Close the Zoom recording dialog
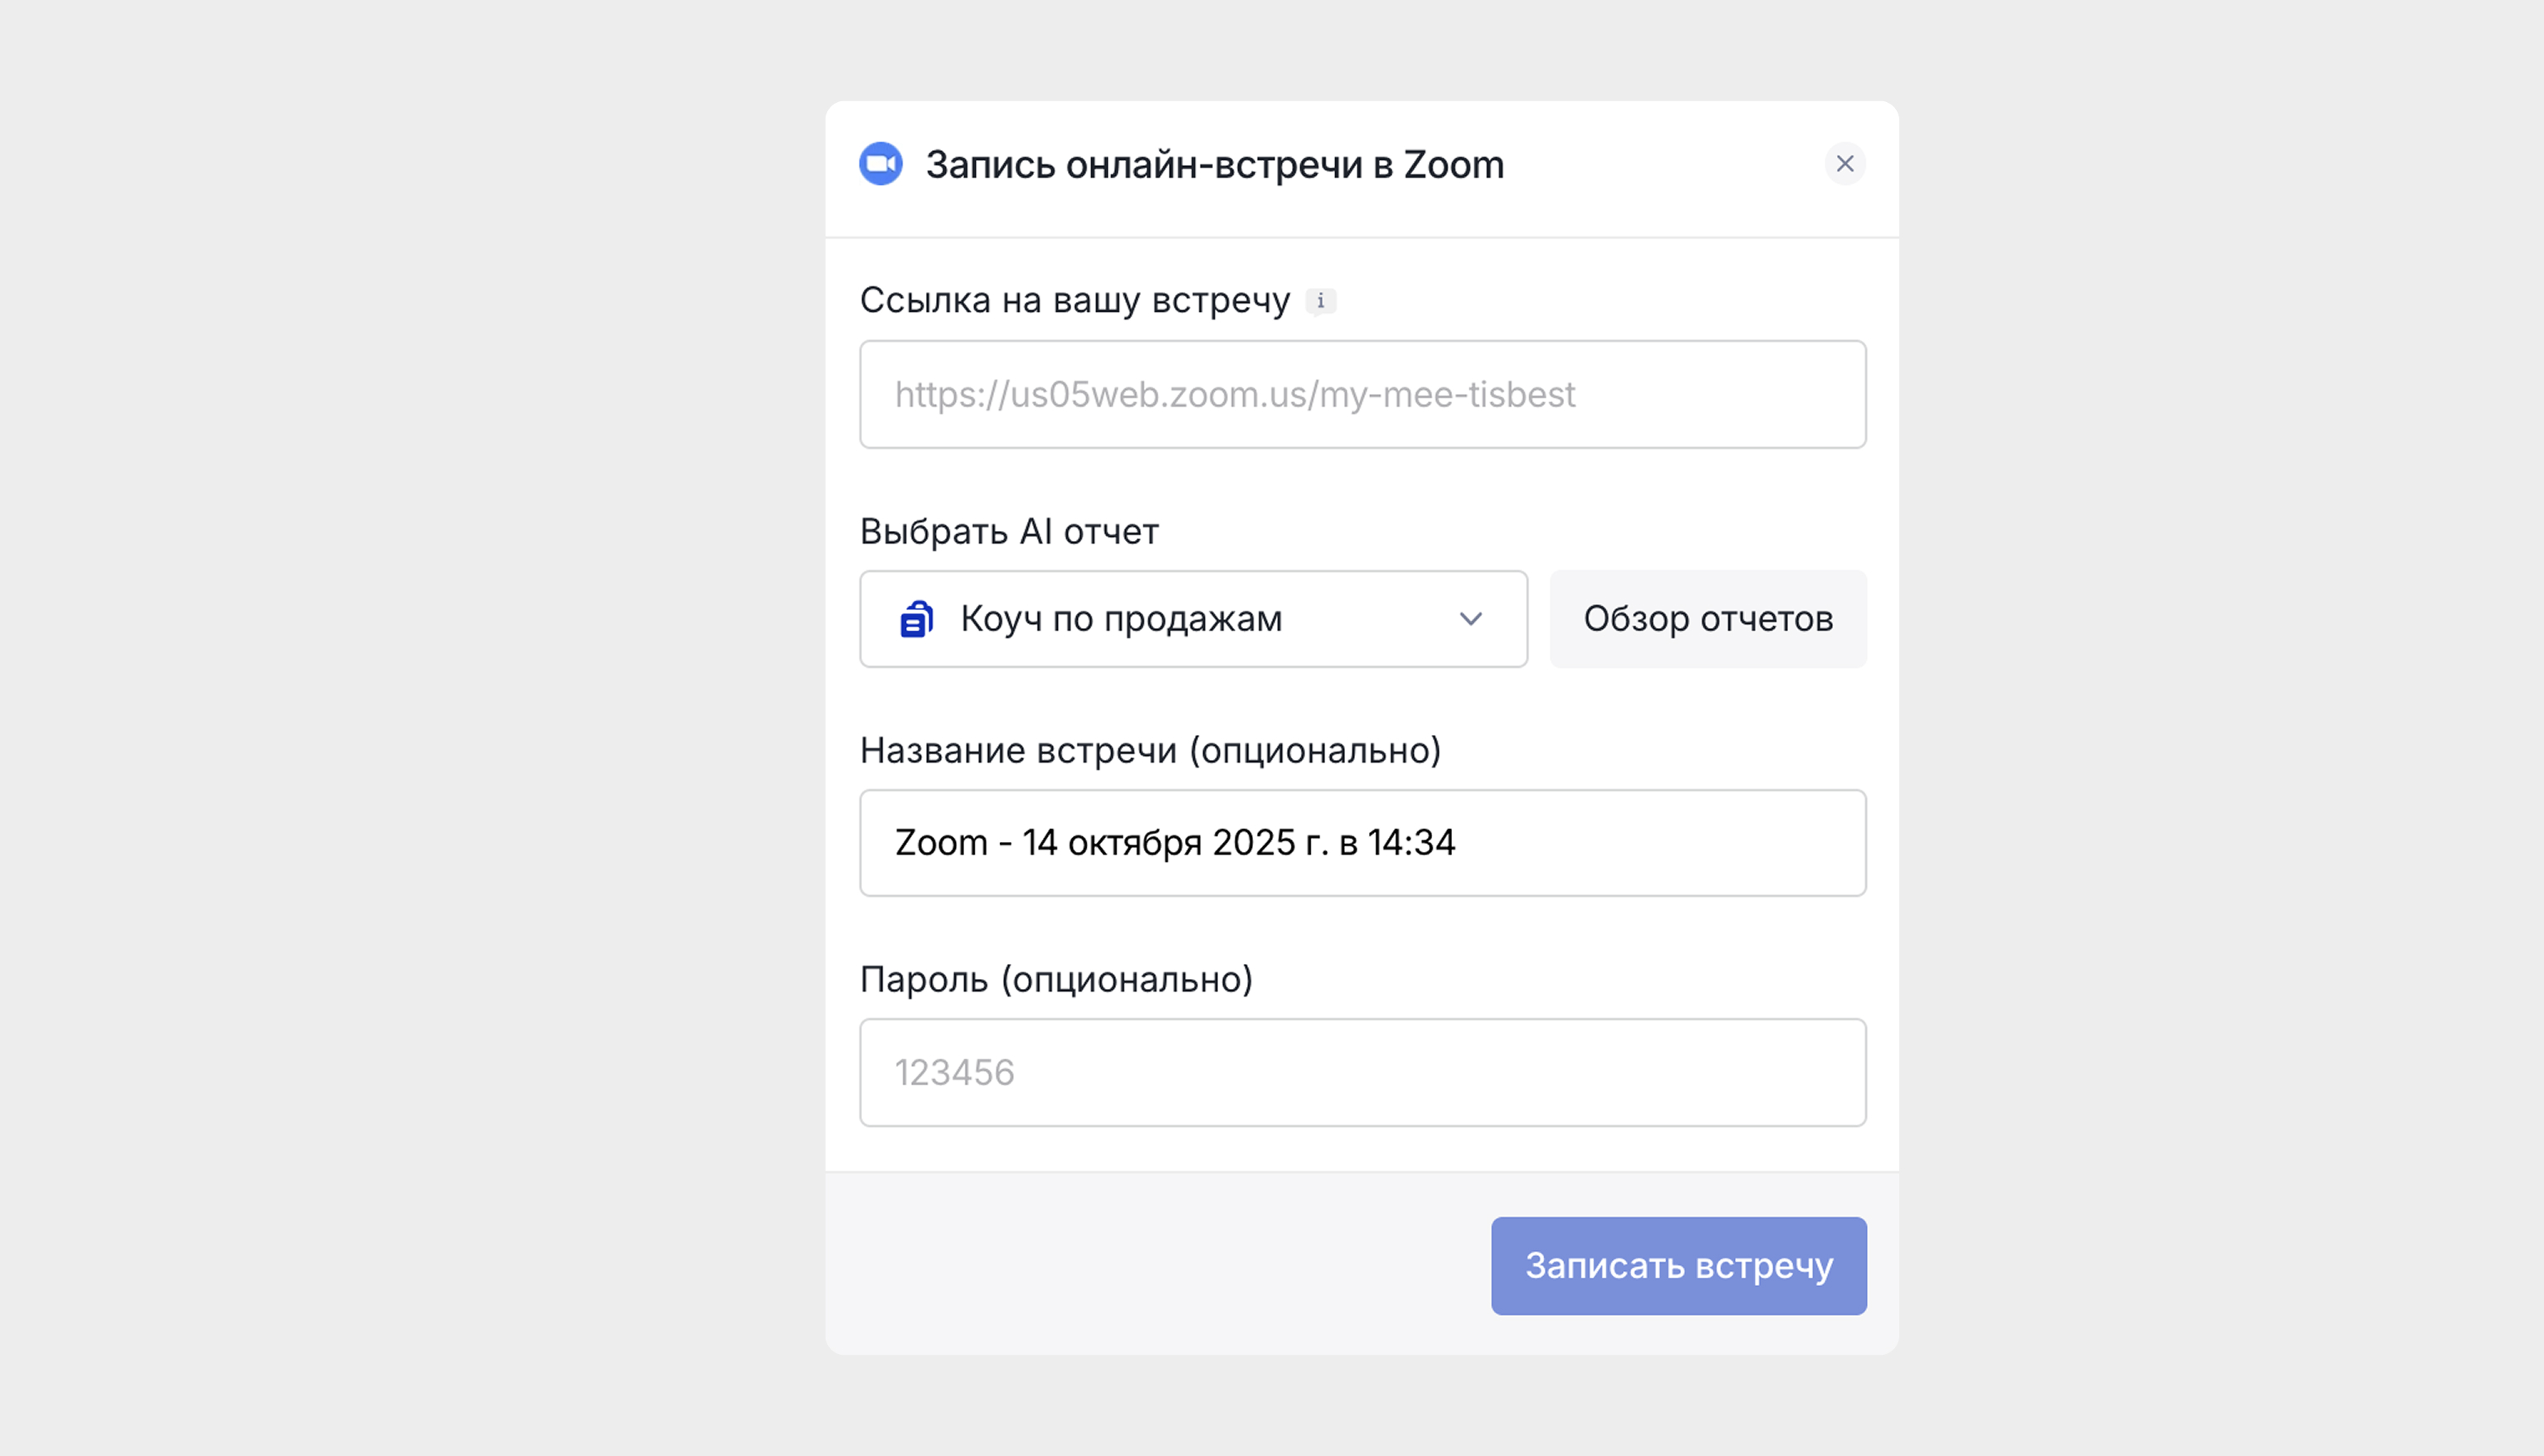The image size is (2544, 1456). [x=1844, y=164]
